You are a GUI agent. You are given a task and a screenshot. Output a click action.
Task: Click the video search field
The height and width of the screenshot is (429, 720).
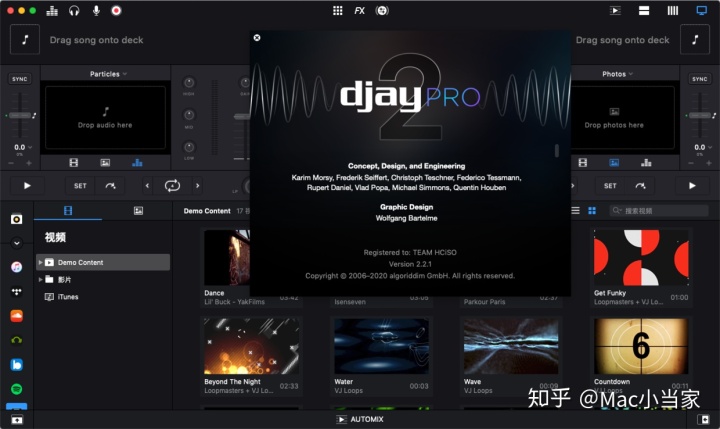(x=659, y=210)
